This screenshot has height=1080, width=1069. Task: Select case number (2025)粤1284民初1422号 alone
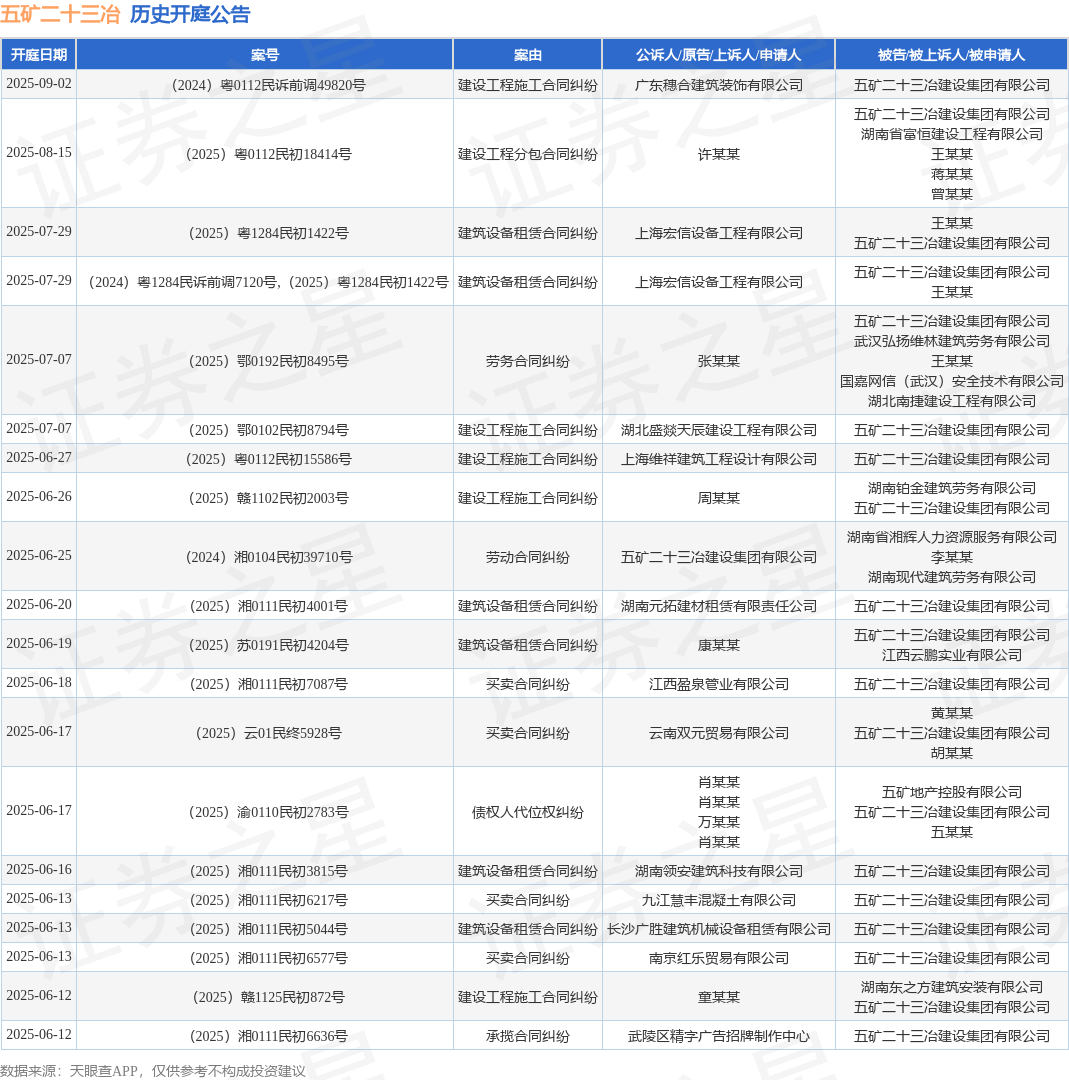tap(269, 233)
